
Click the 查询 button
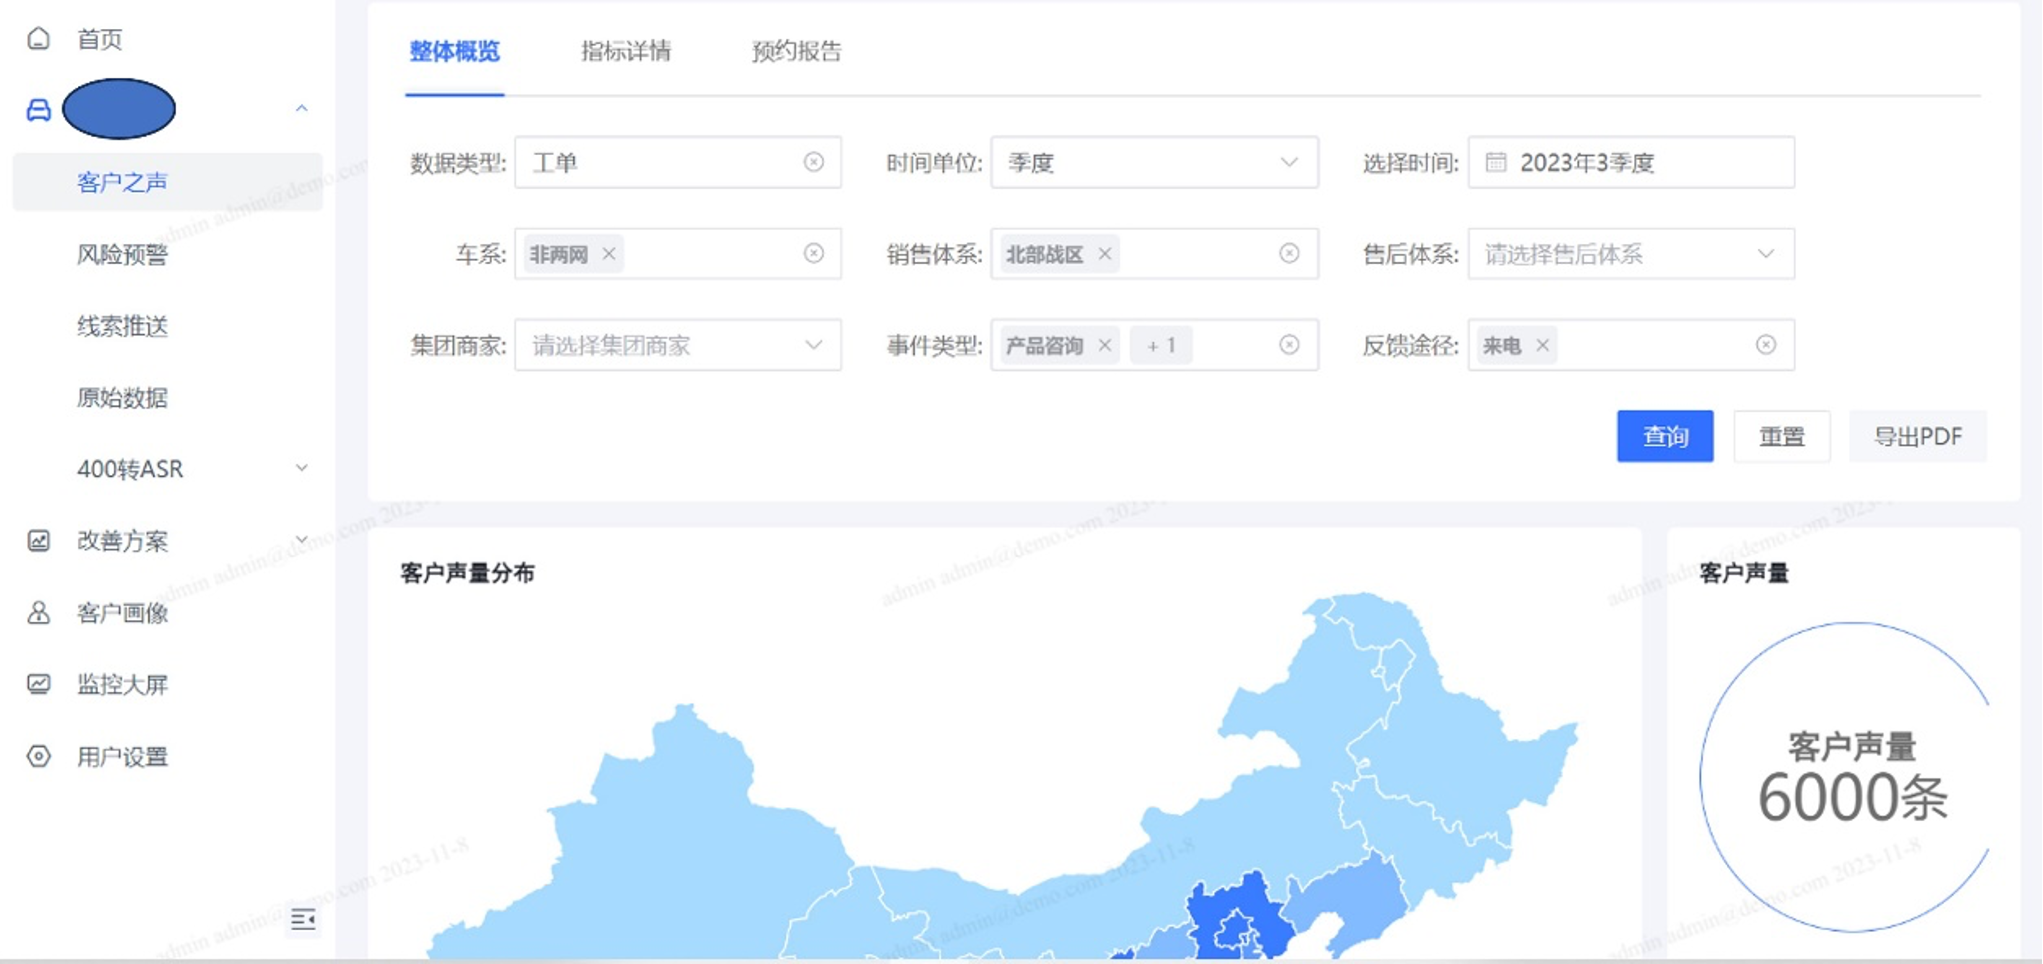(1664, 436)
